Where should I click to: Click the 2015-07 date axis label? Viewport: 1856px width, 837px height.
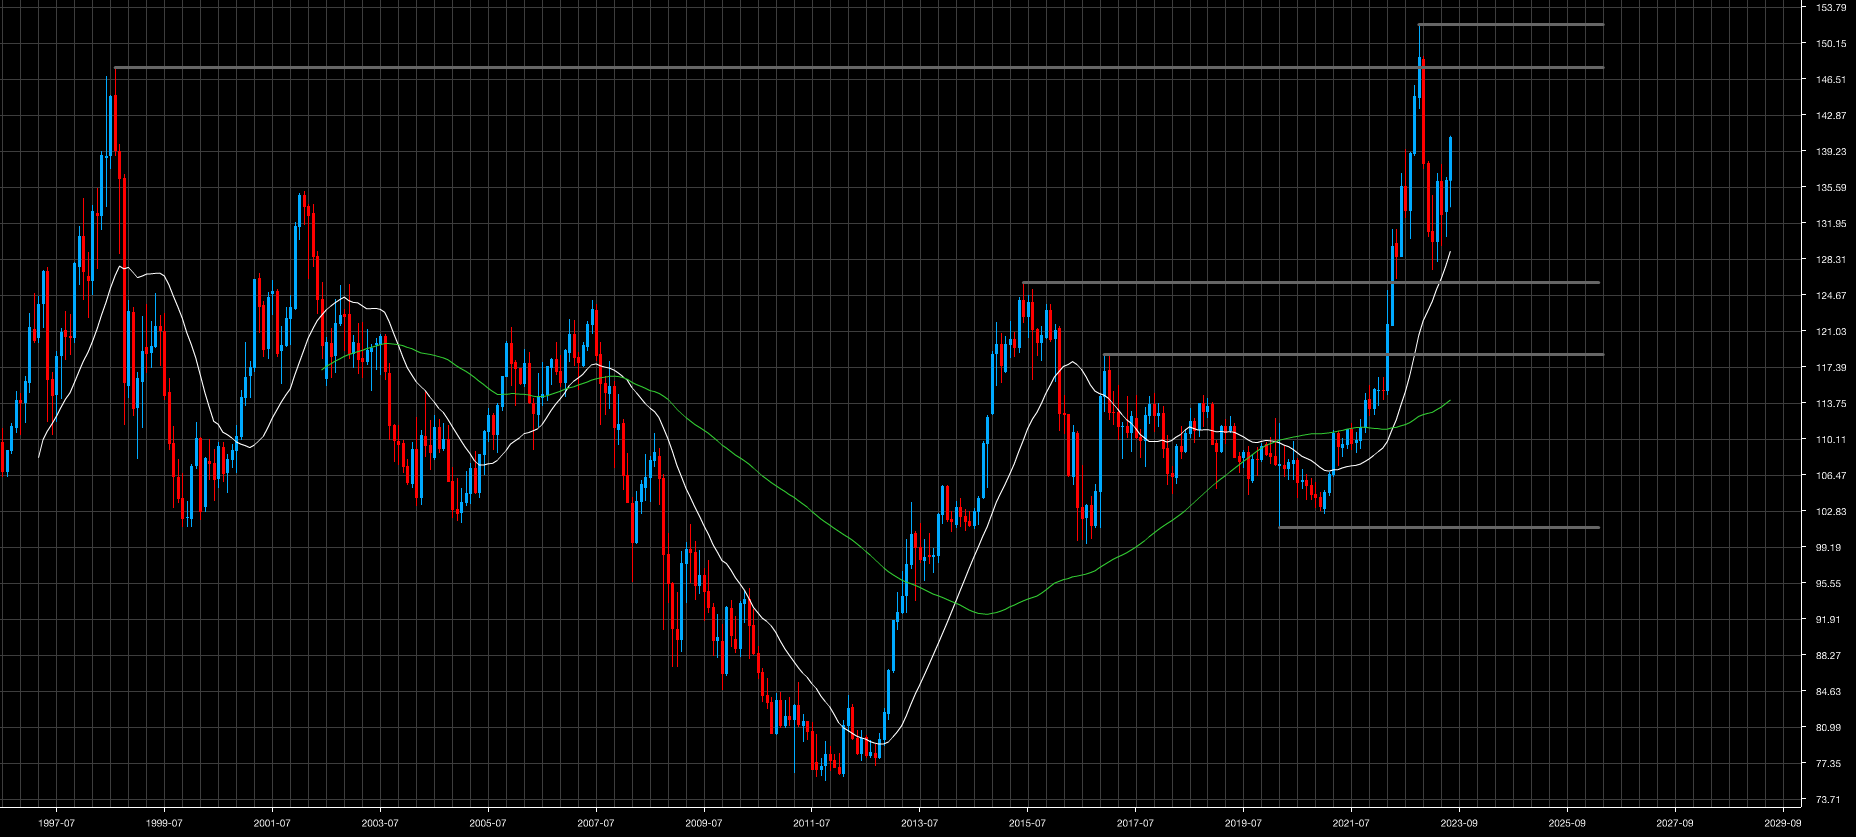click(x=1027, y=824)
